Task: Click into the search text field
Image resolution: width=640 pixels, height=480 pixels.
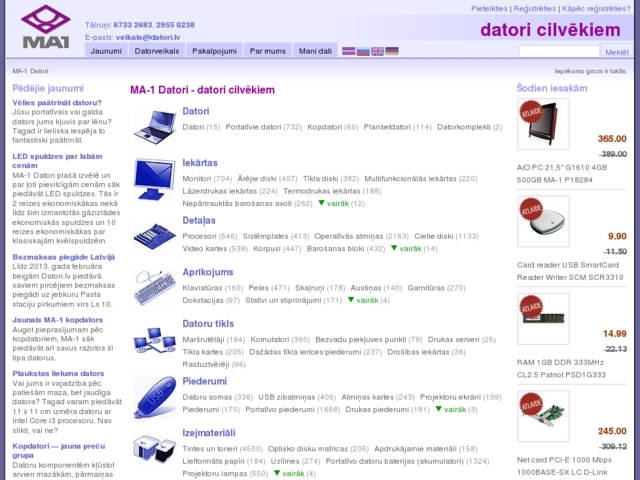Action: 559,51
